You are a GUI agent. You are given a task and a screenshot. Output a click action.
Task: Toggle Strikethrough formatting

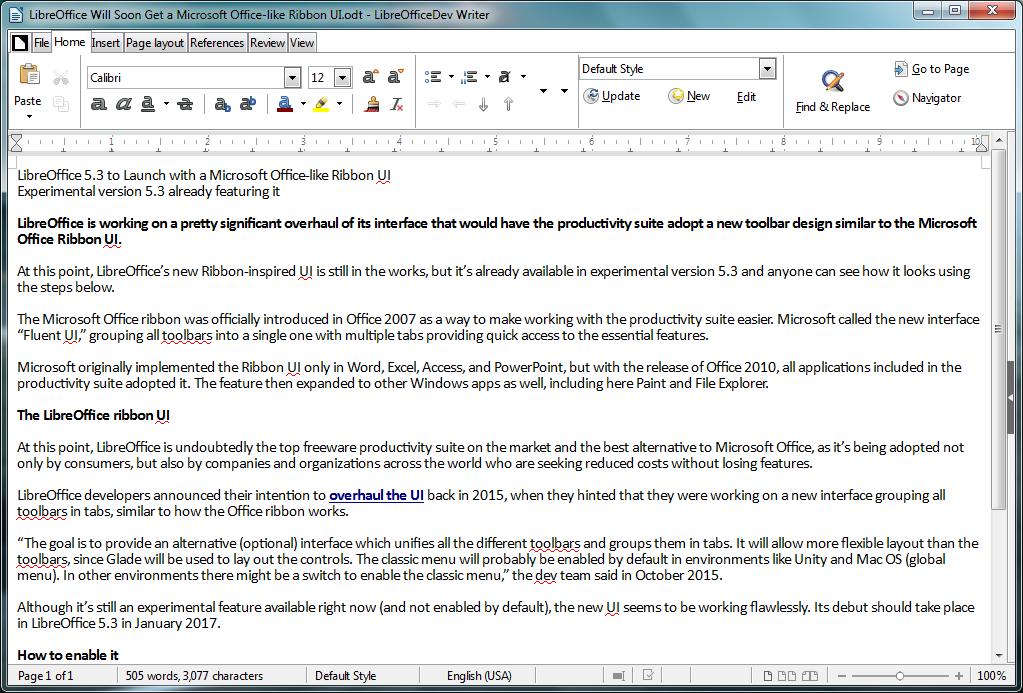pyautogui.click(x=185, y=104)
